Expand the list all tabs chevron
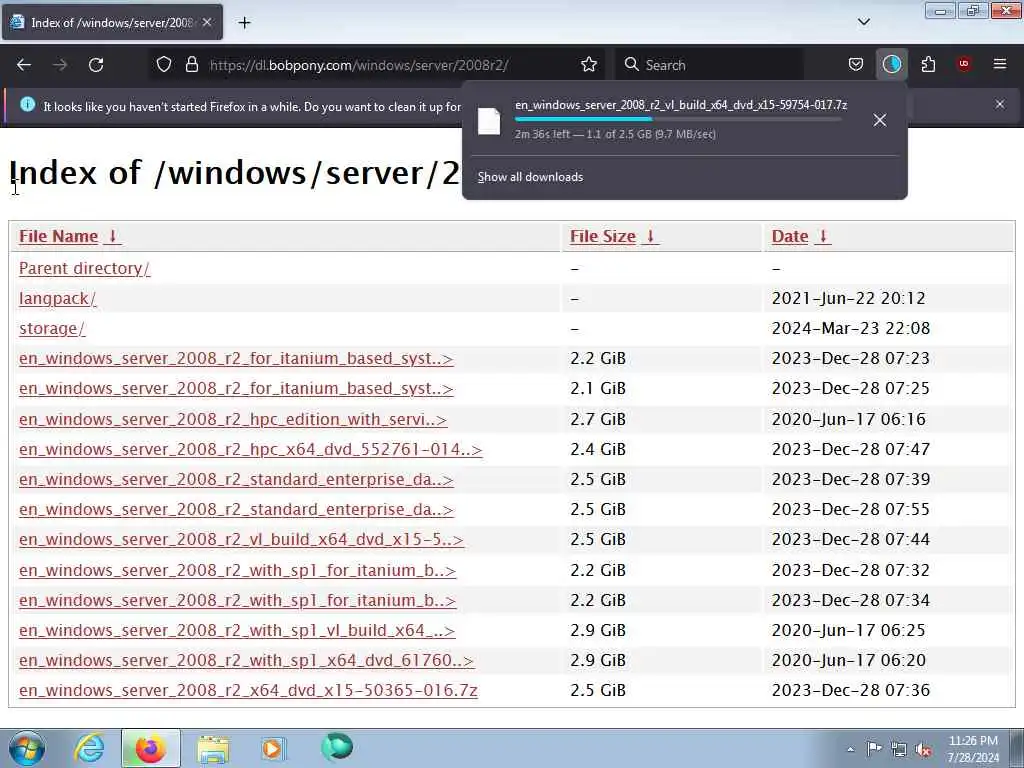Viewport: 1024px width, 768px height. [863, 22]
